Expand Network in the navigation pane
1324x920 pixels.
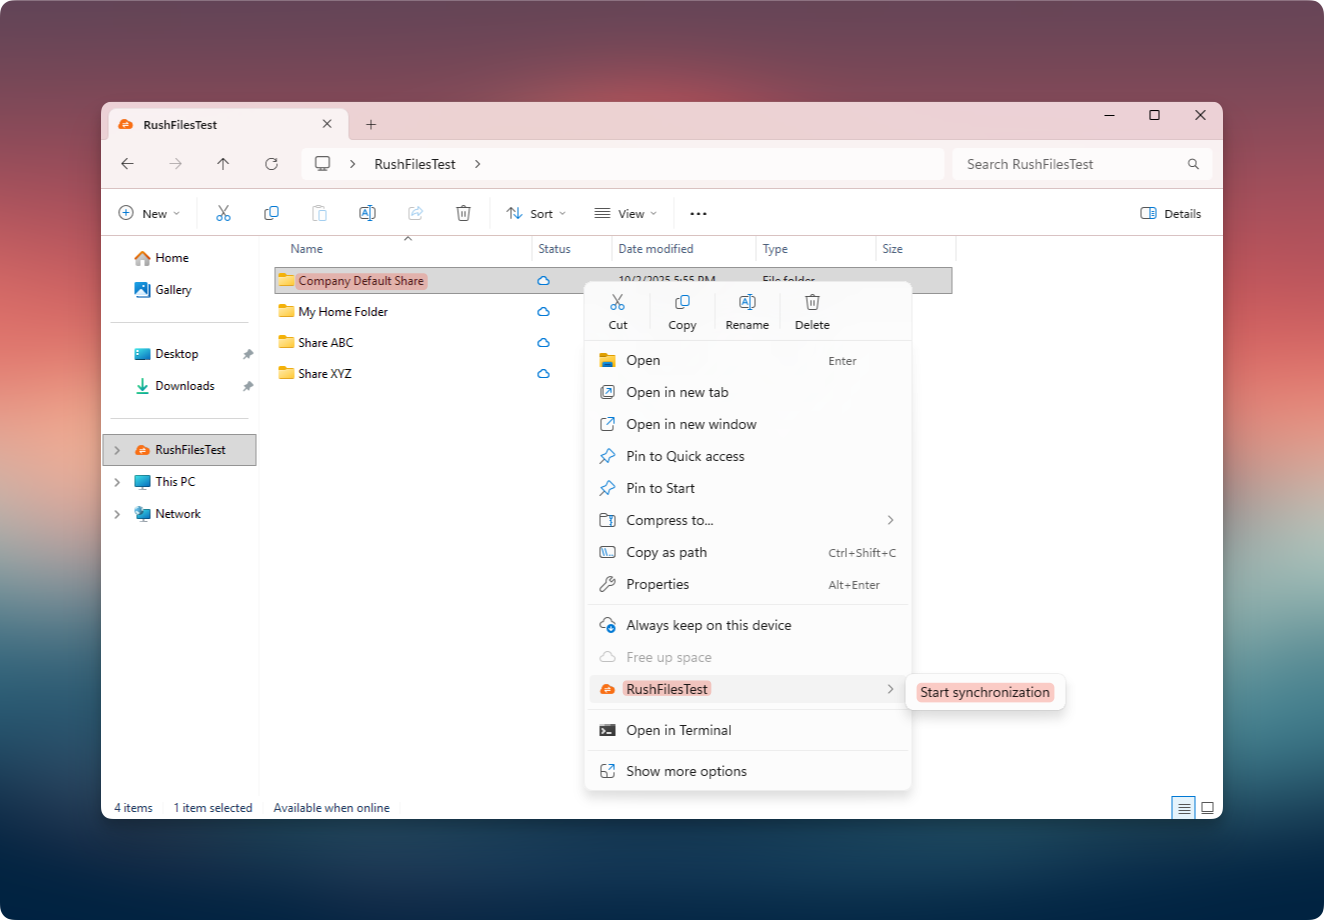[117, 514]
